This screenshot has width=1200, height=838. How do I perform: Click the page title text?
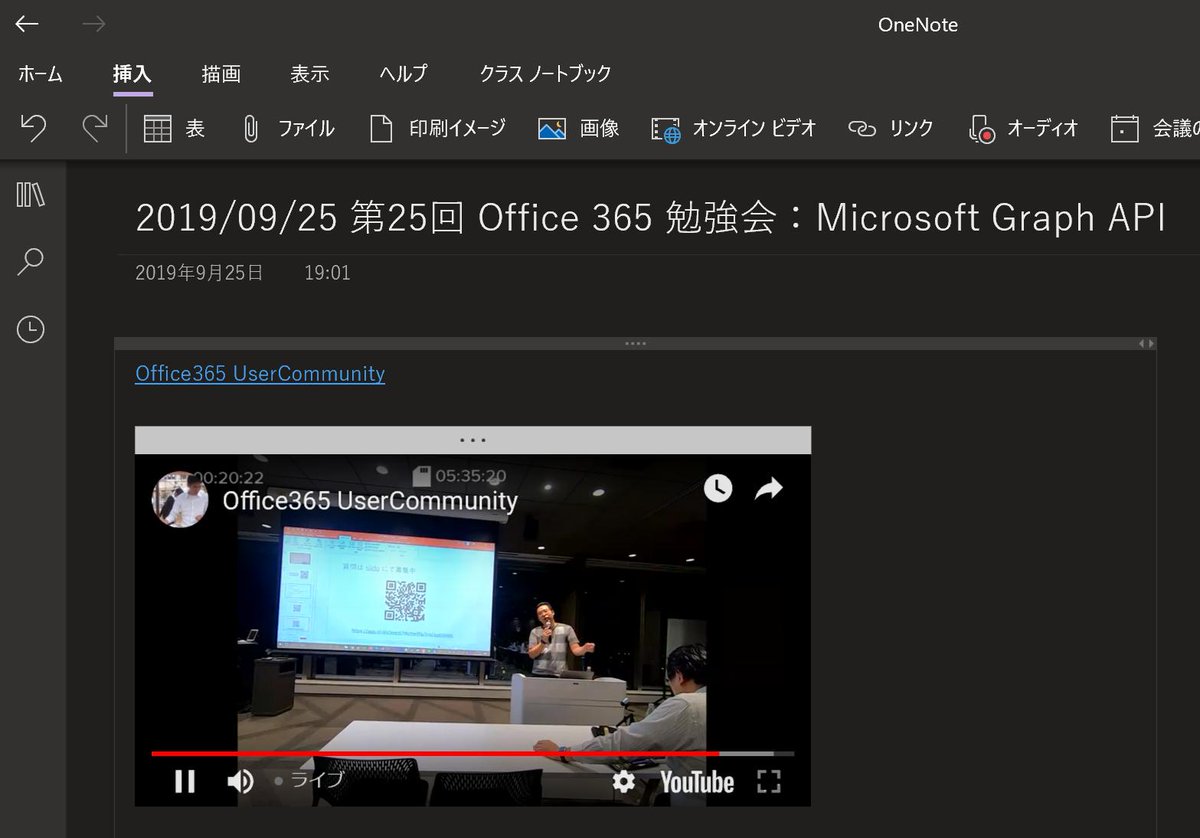point(650,219)
